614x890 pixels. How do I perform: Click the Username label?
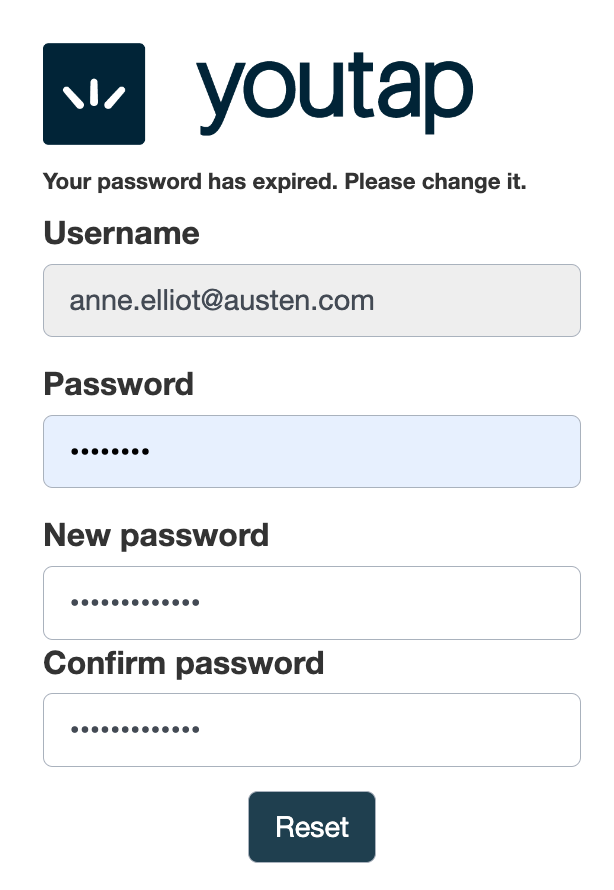pos(121,234)
